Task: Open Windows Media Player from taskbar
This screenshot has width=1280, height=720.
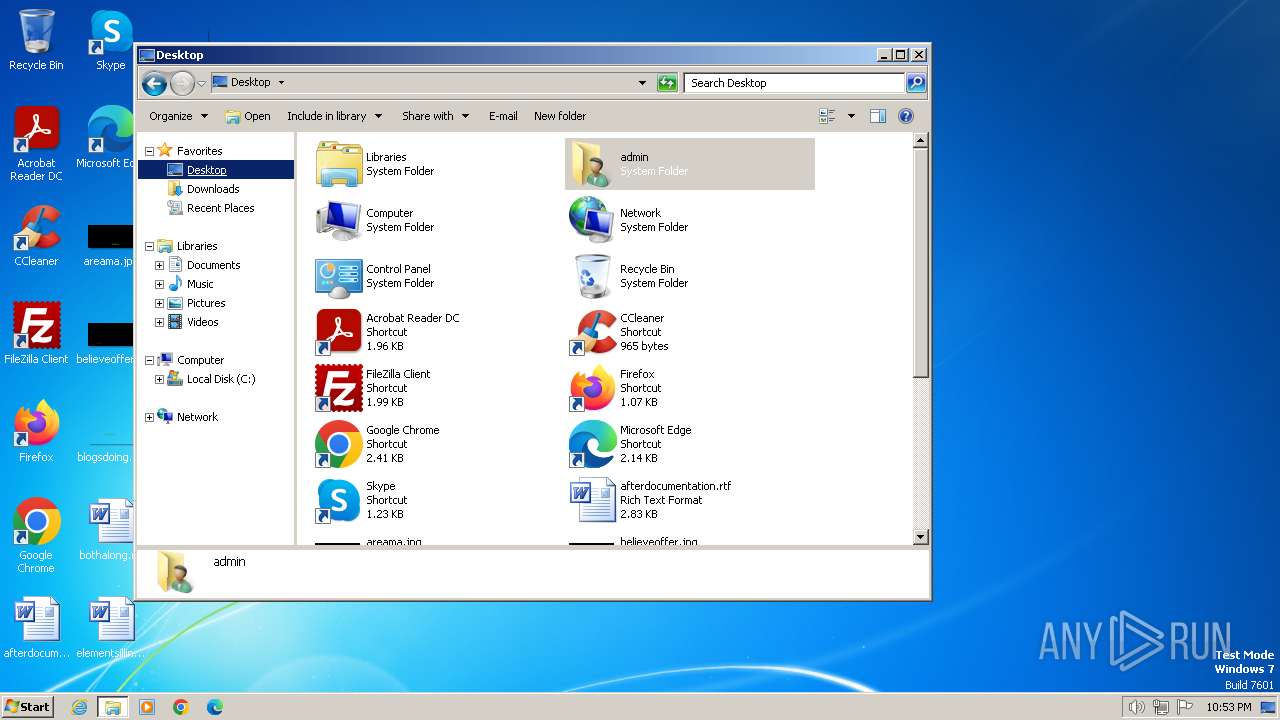Action: coord(147,707)
